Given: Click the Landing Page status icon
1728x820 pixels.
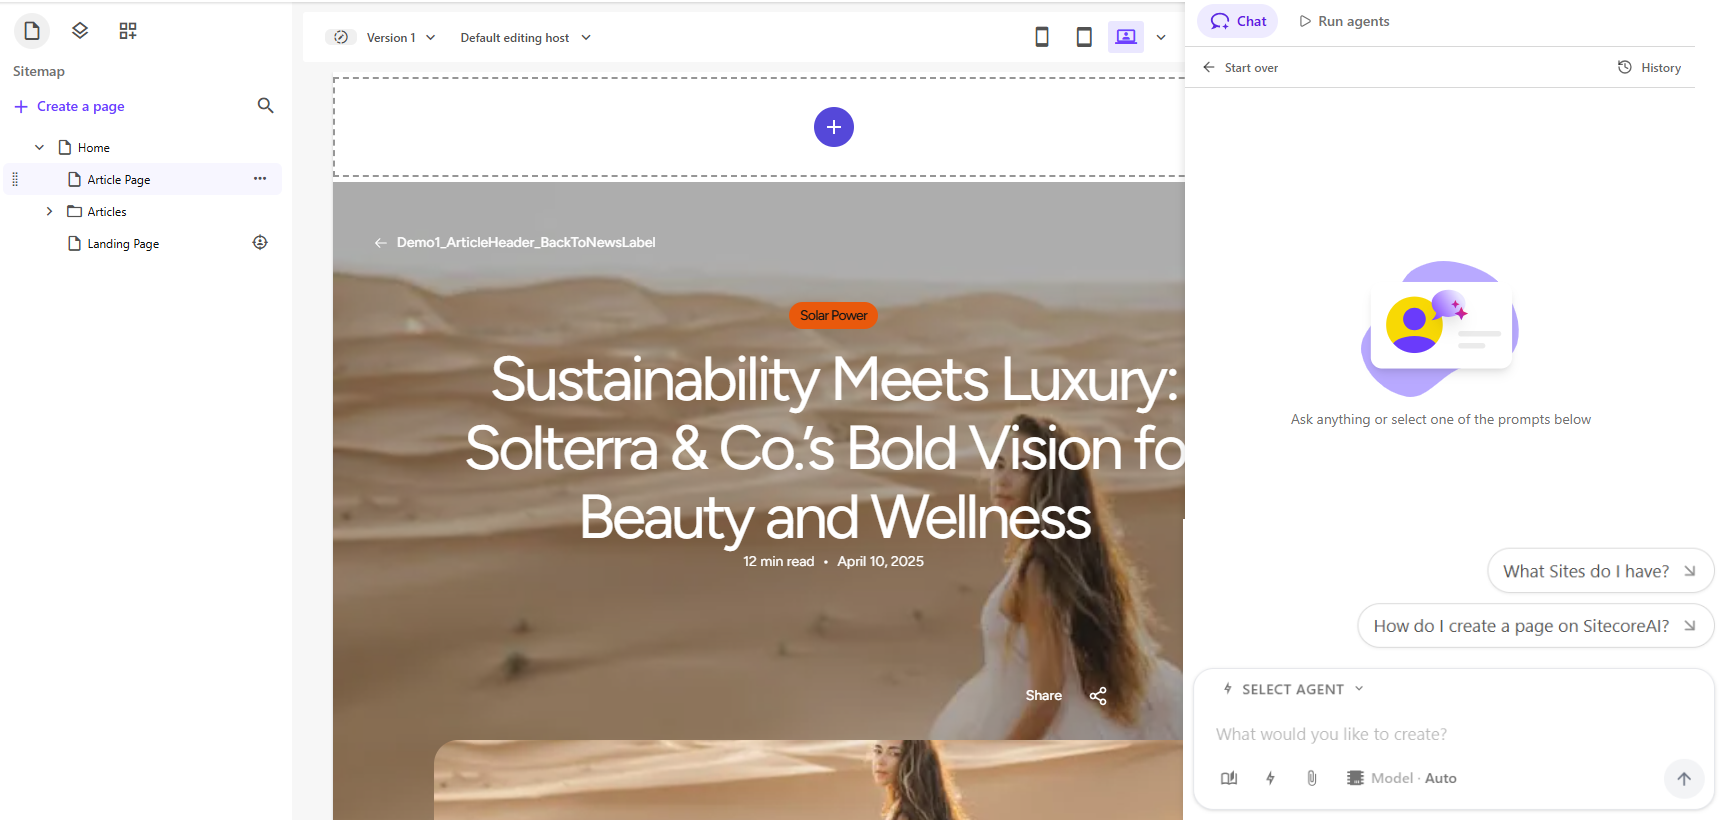Looking at the screenshot, I should 260,243.
